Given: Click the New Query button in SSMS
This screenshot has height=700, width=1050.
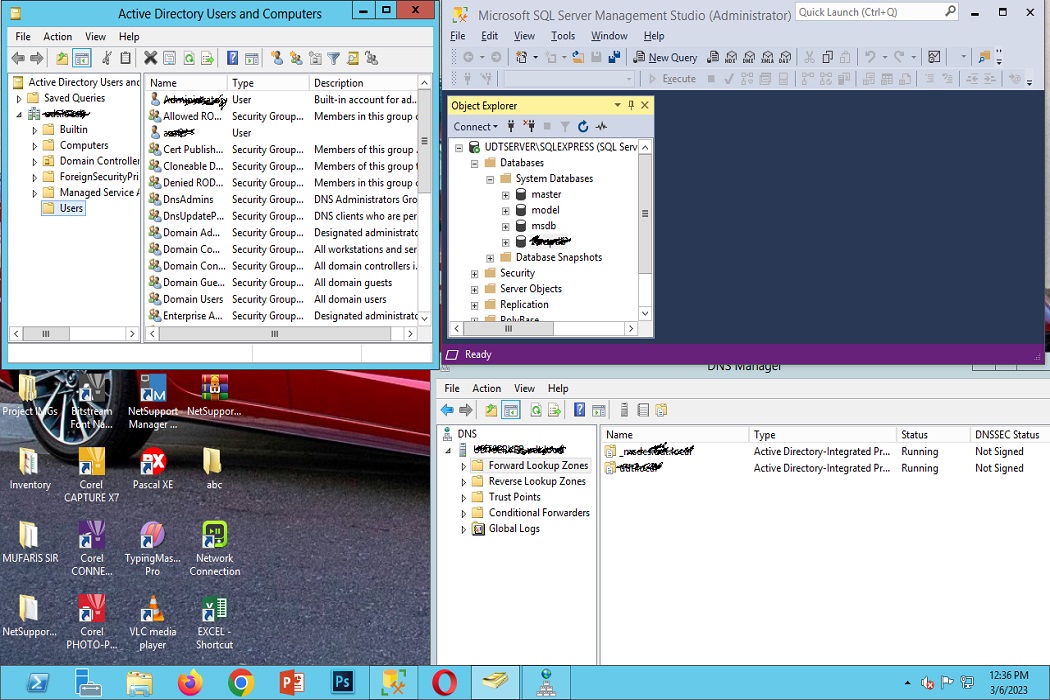Looking at the screenshot, I should coord(665,57).
